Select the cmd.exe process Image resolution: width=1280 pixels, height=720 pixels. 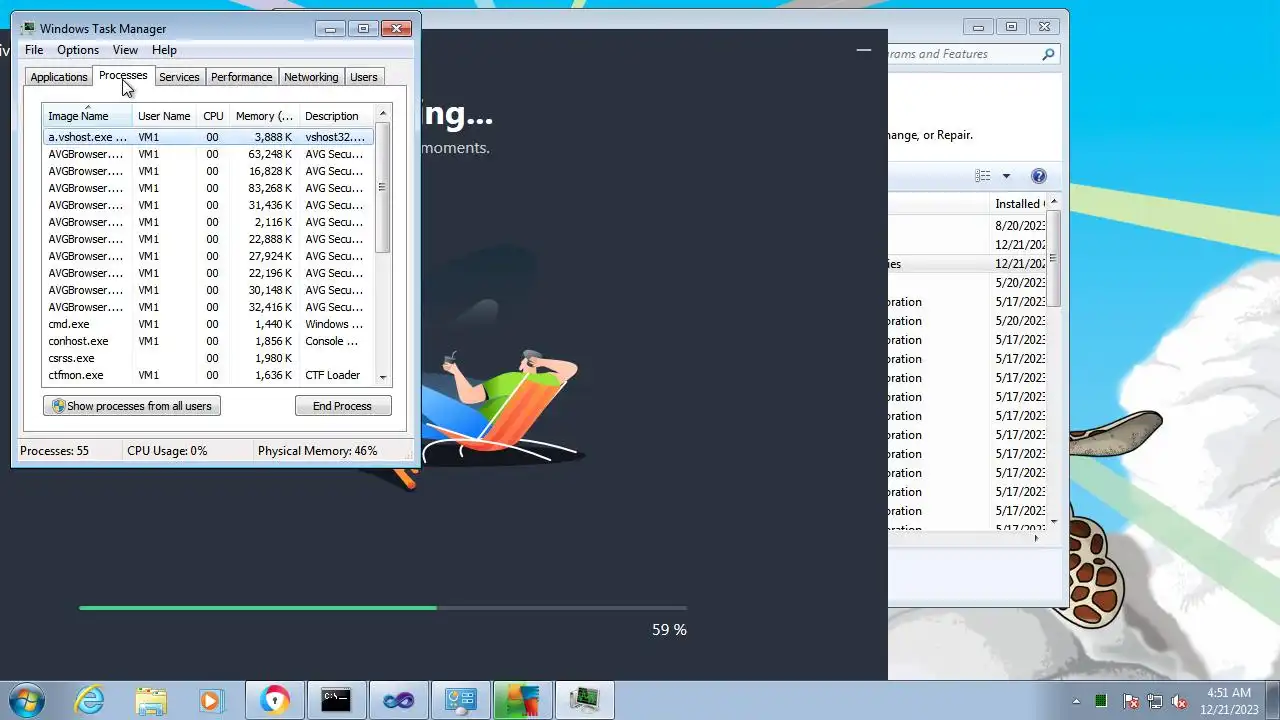tap(208, 324)
